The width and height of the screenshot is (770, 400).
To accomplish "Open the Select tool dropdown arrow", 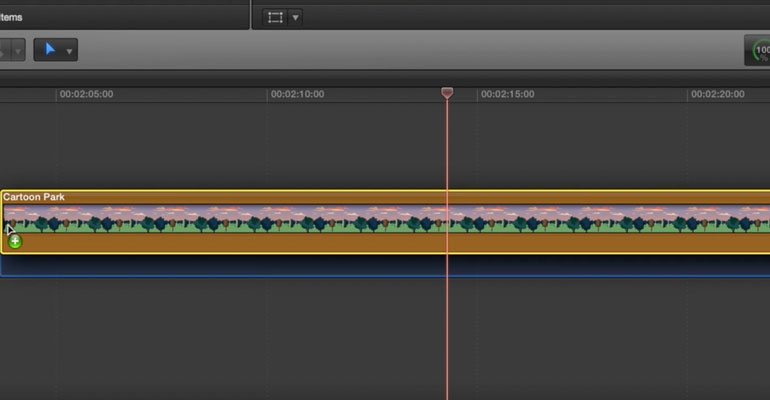I will (69, 51).
